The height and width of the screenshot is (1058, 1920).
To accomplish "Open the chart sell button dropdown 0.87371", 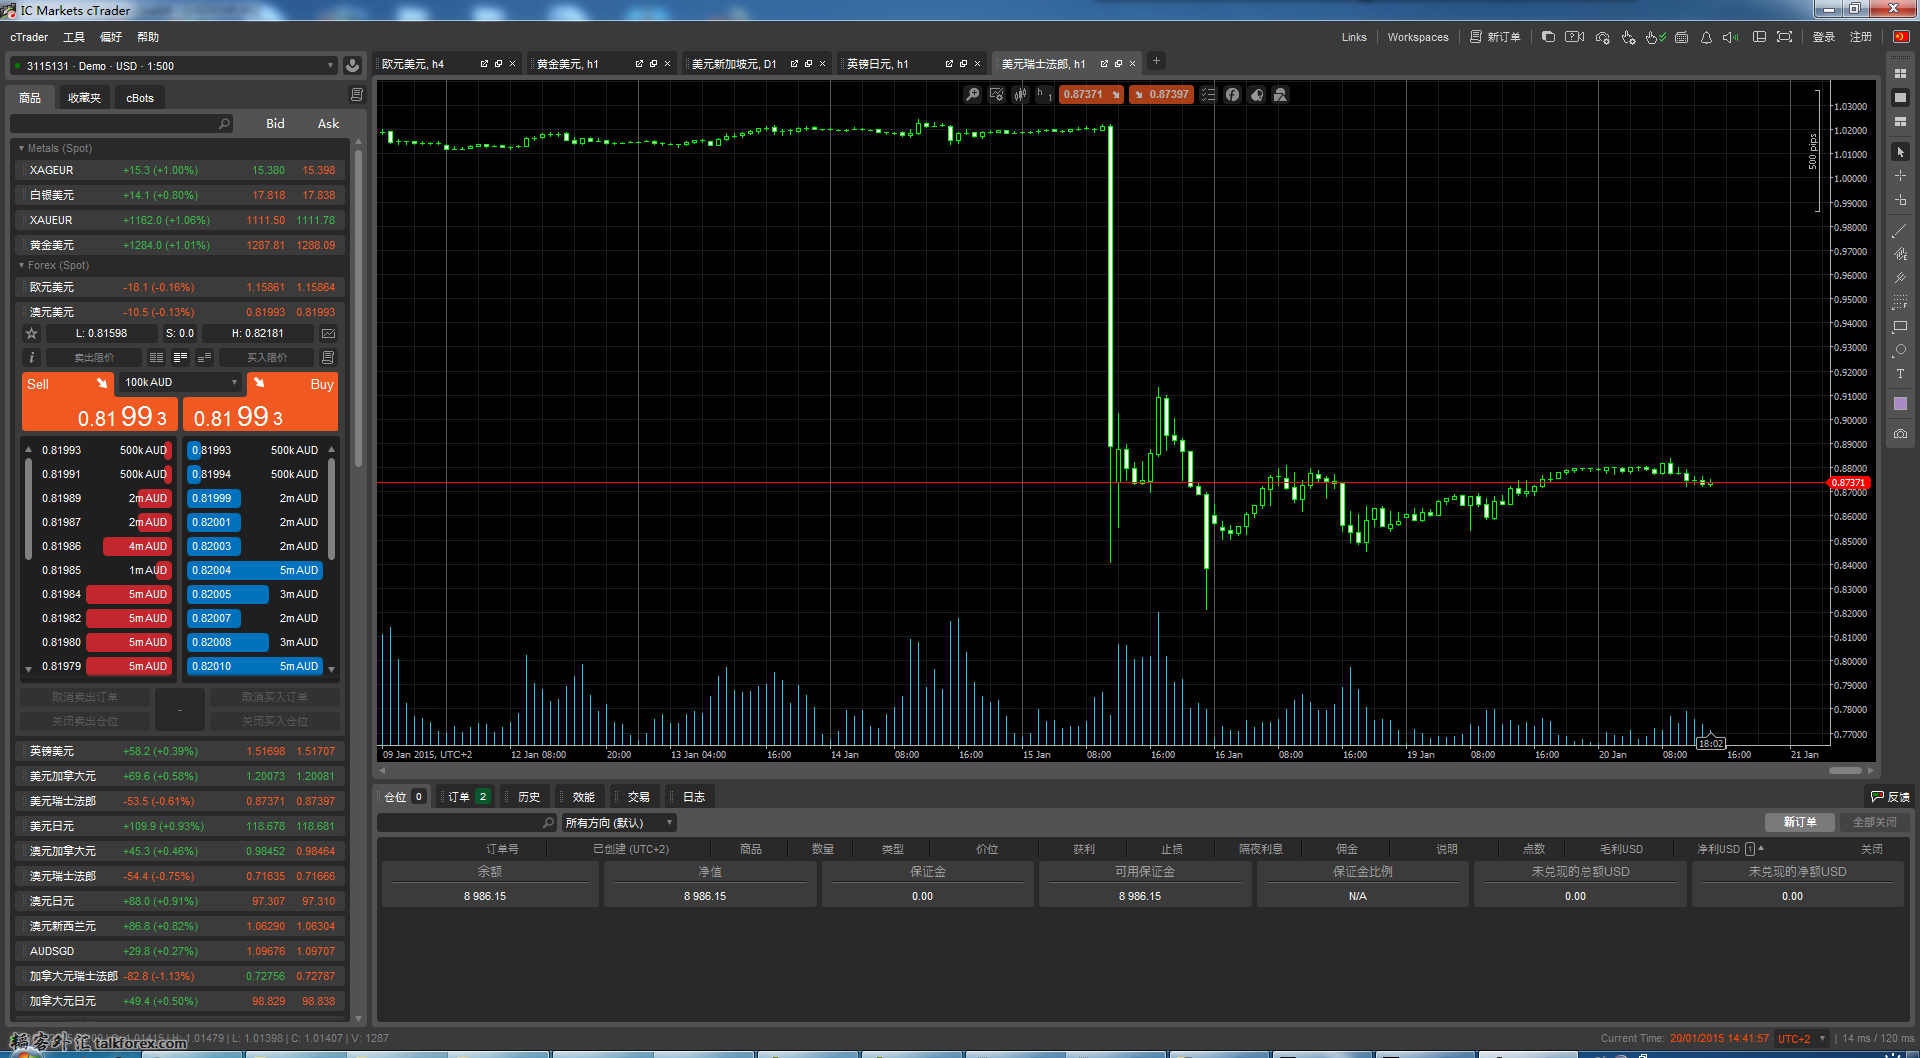I will [1092, 94].
